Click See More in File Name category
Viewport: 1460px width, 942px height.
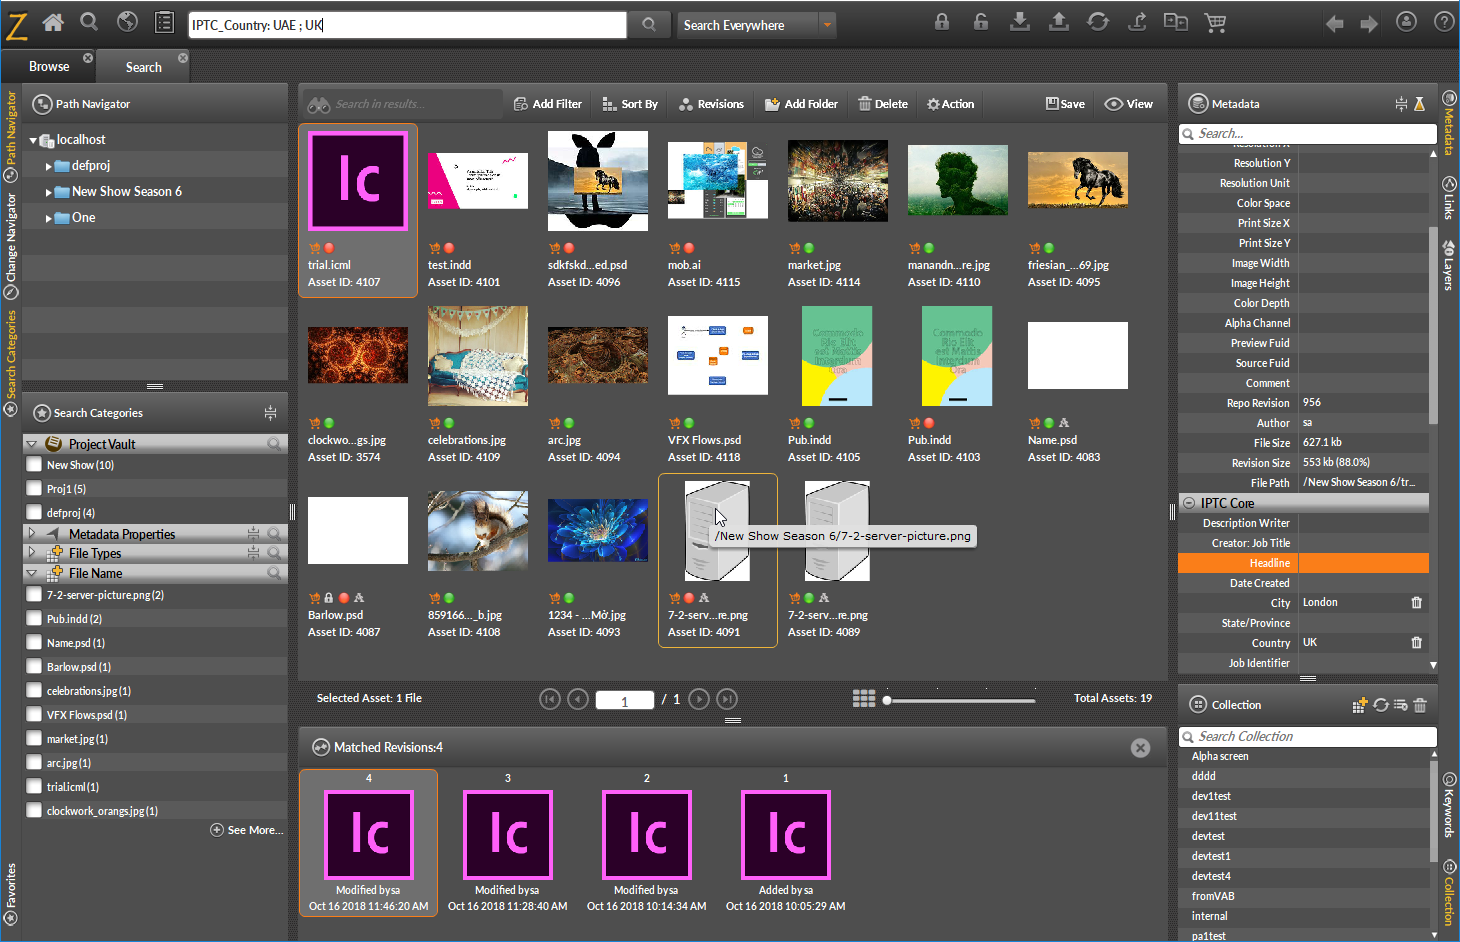pyautogui.click(x=247, y=830)
